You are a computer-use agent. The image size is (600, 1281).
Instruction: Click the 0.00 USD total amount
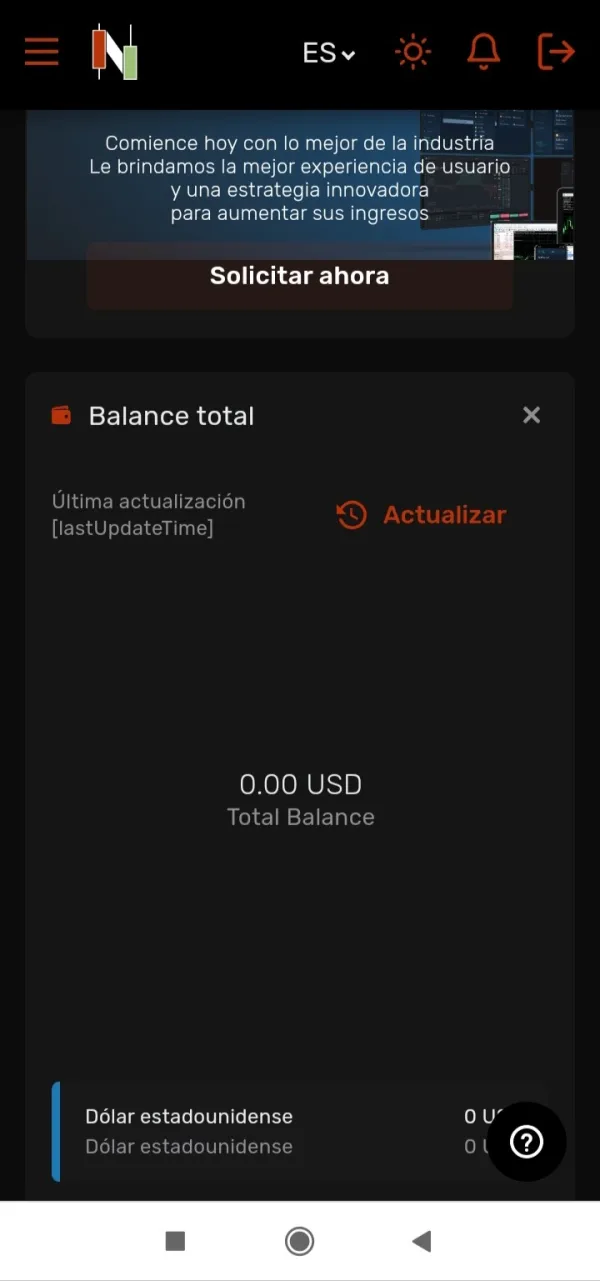300,785
